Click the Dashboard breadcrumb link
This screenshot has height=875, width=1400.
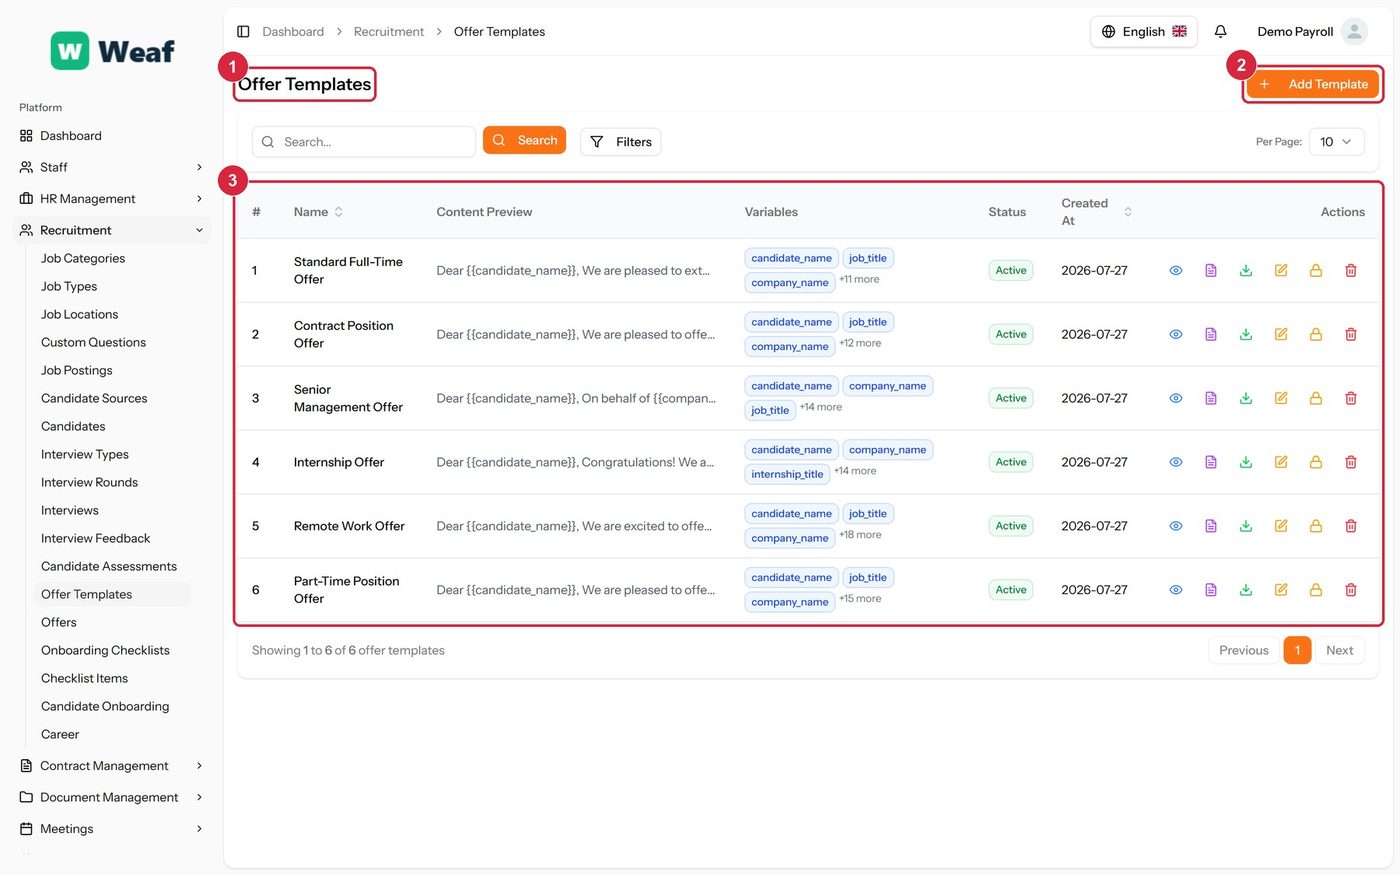click(x=293, y=32)
